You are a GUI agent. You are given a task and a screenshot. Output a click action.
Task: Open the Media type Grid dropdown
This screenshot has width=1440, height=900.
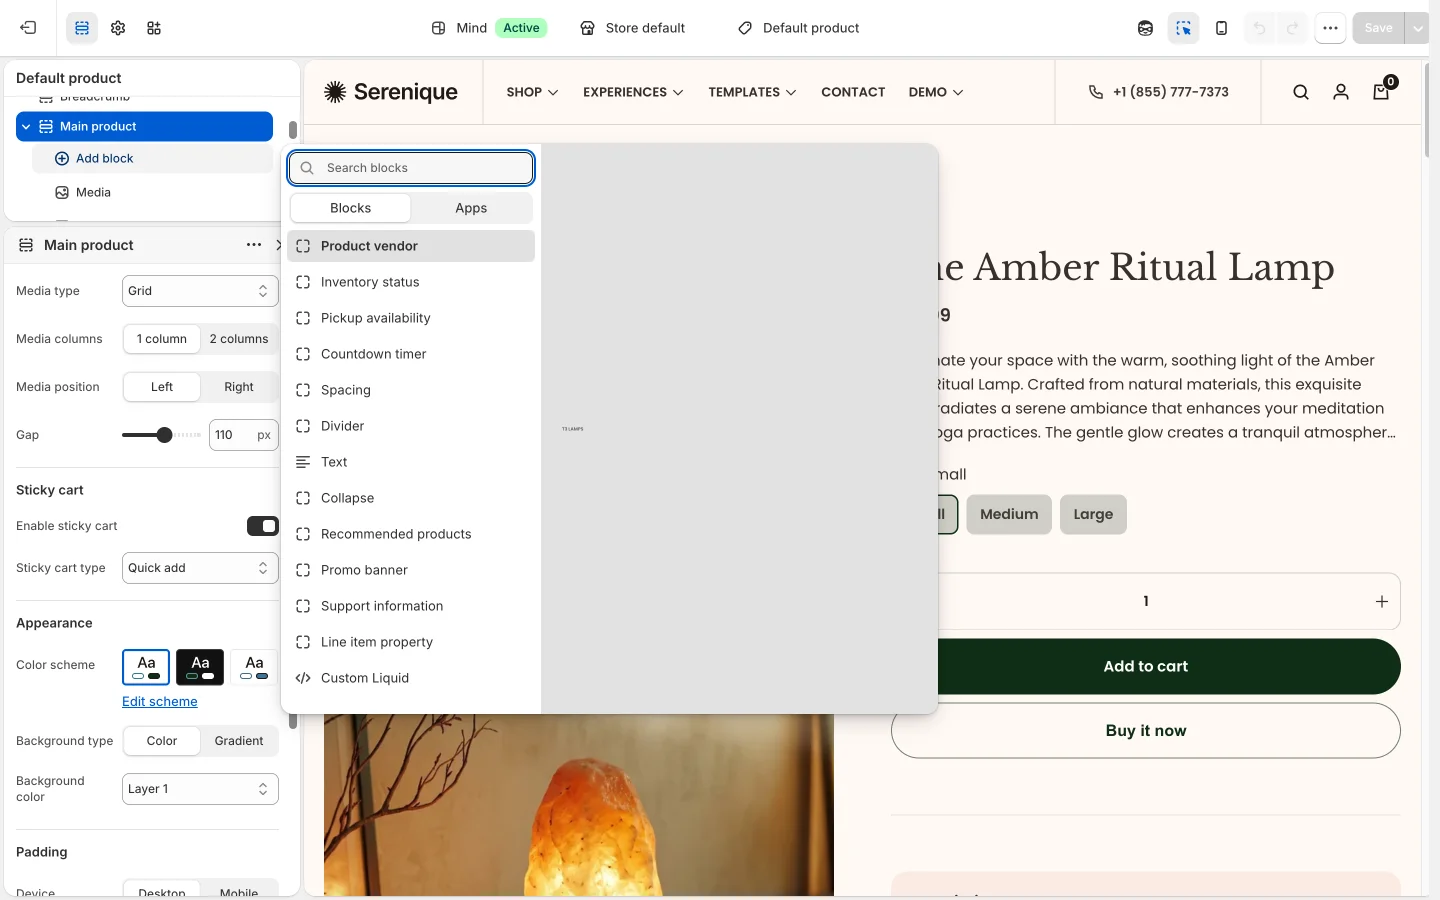[x=200, y=291]
